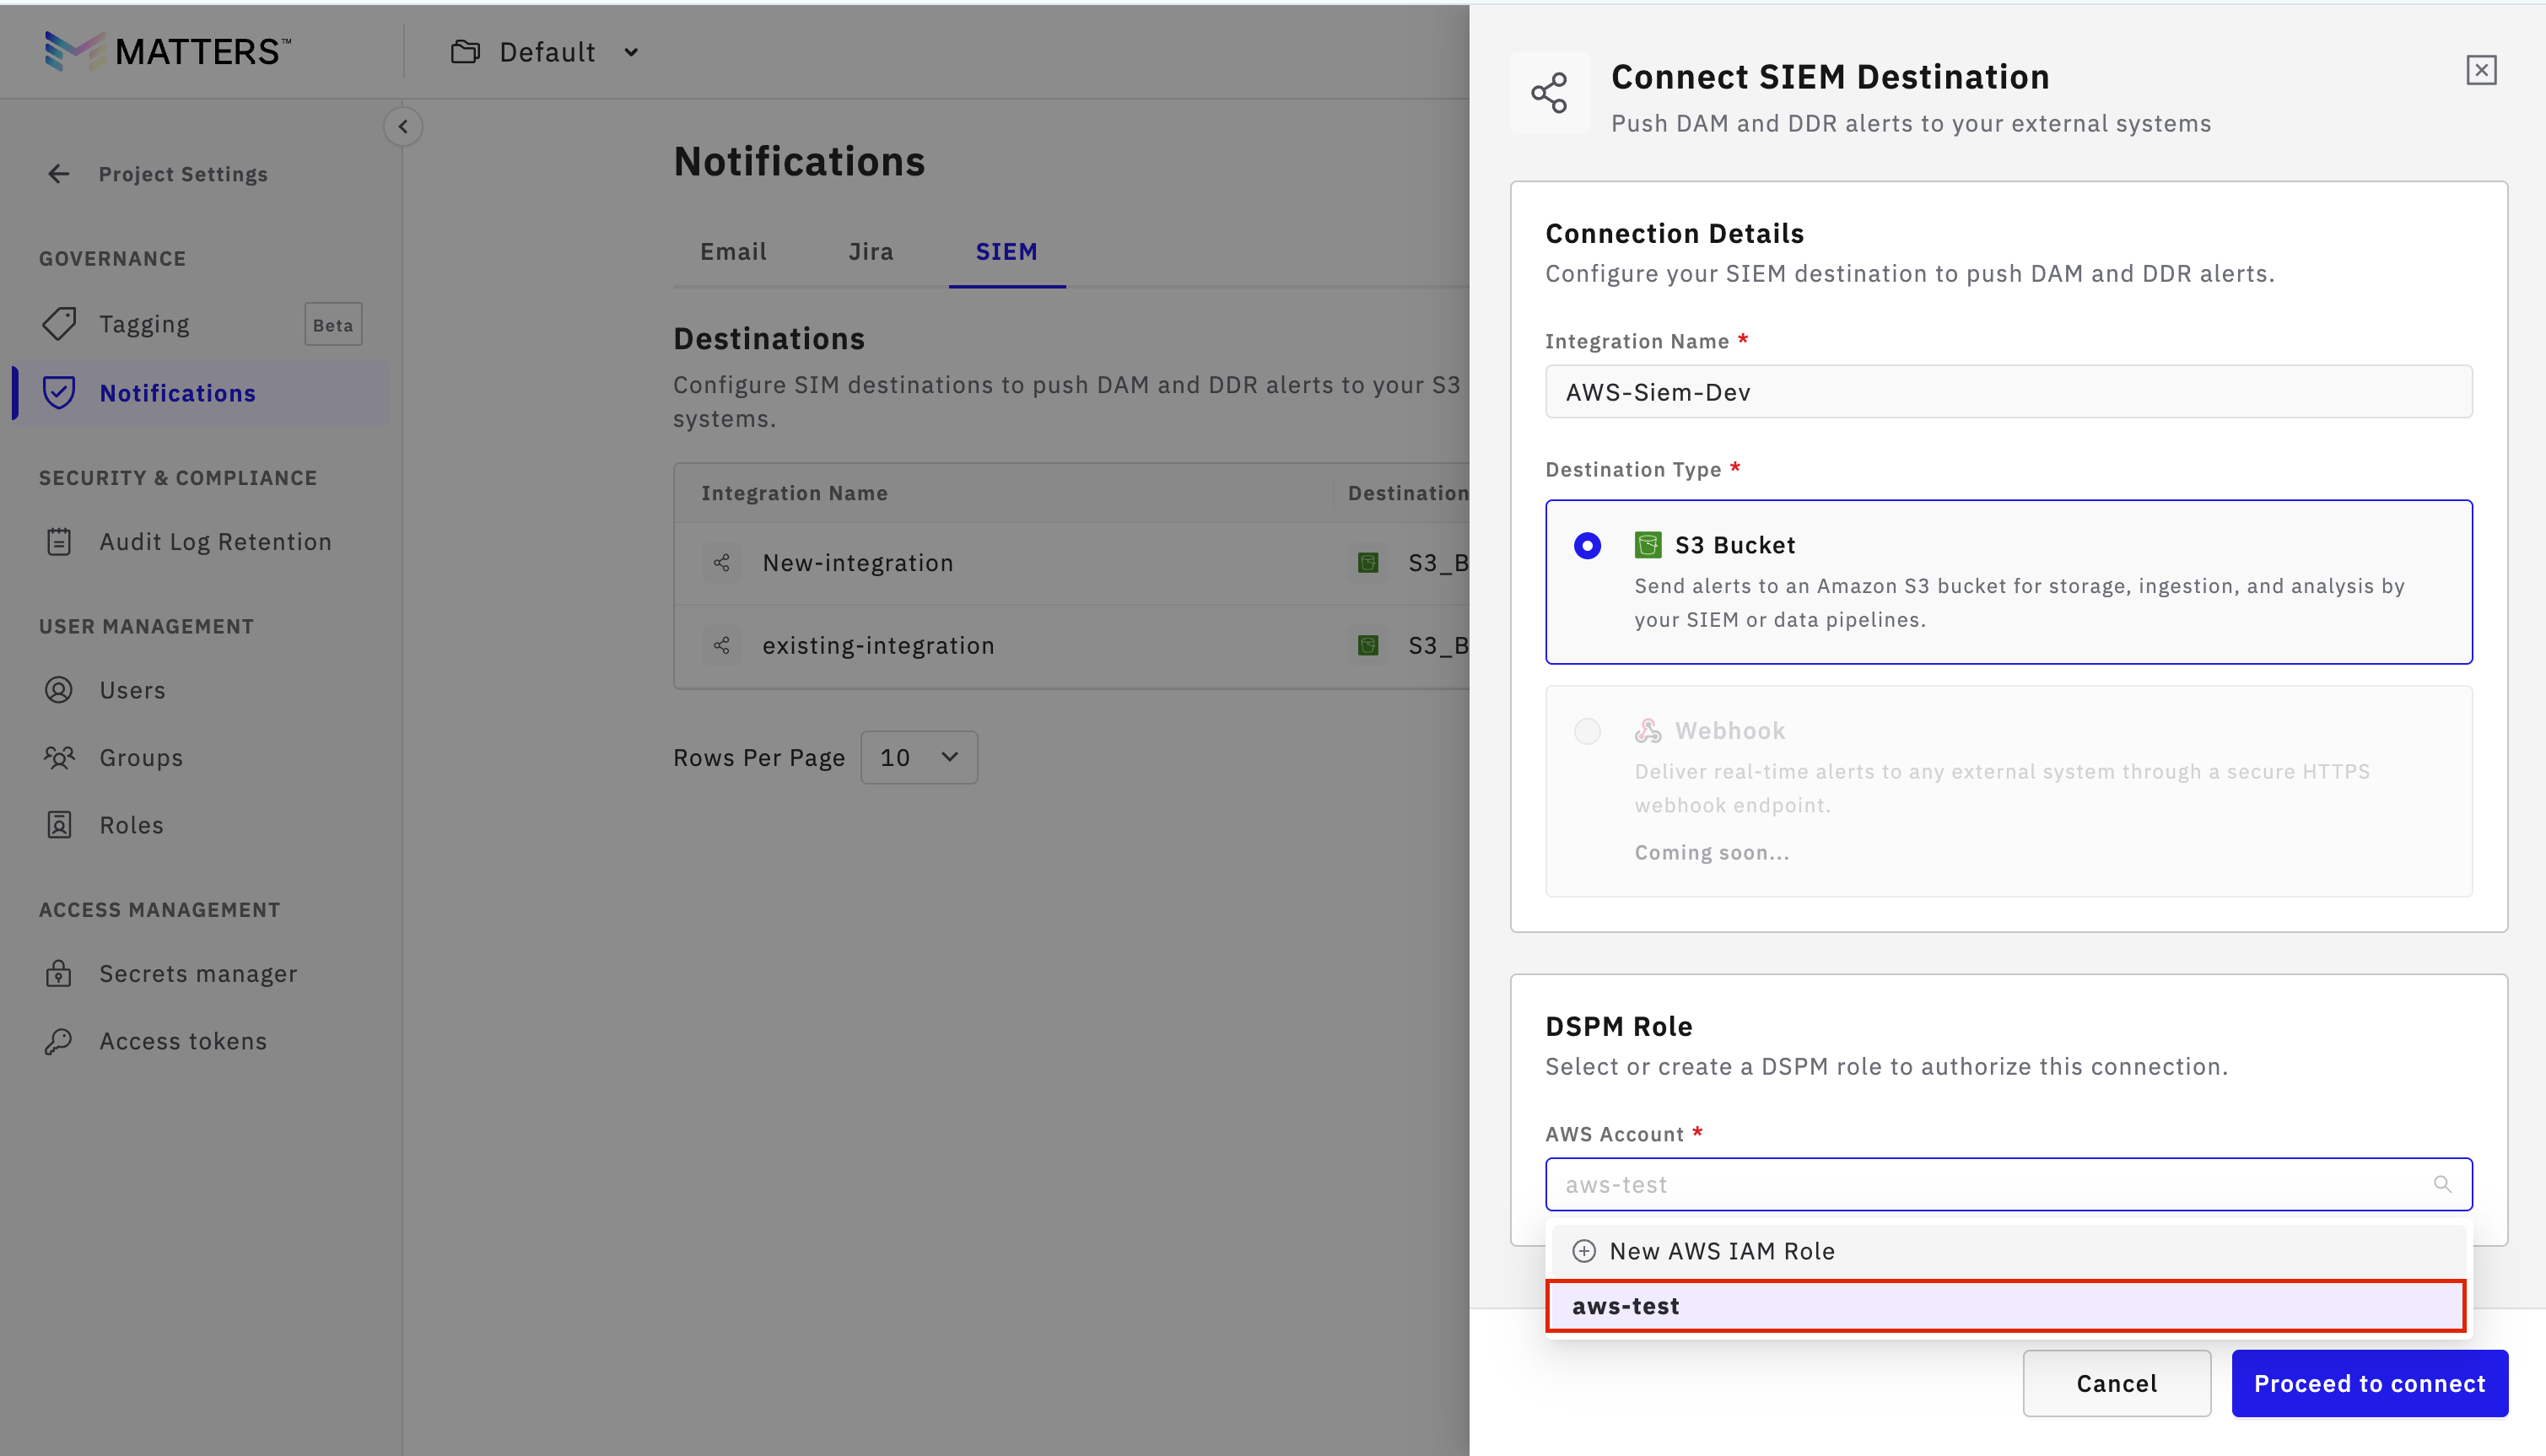Click the search icon in AWS Account field
2546x1456 pixels.
(x=2441, y=1184)
